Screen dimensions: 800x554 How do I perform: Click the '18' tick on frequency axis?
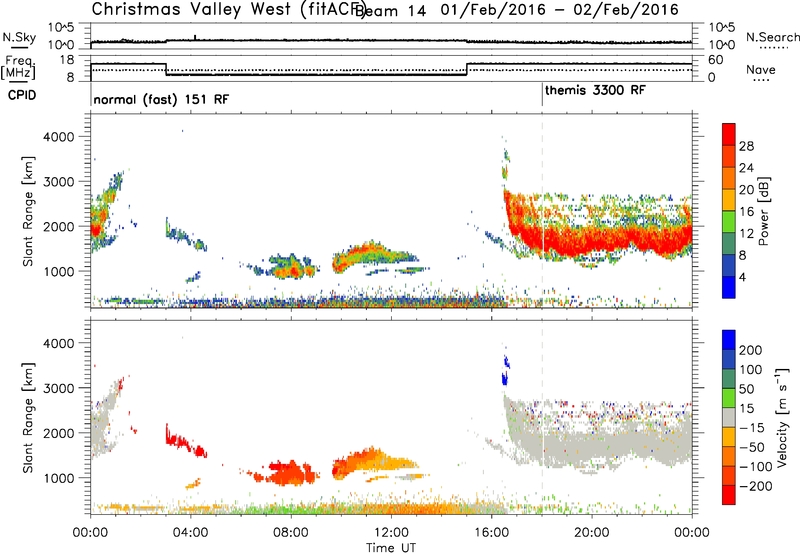67,60
